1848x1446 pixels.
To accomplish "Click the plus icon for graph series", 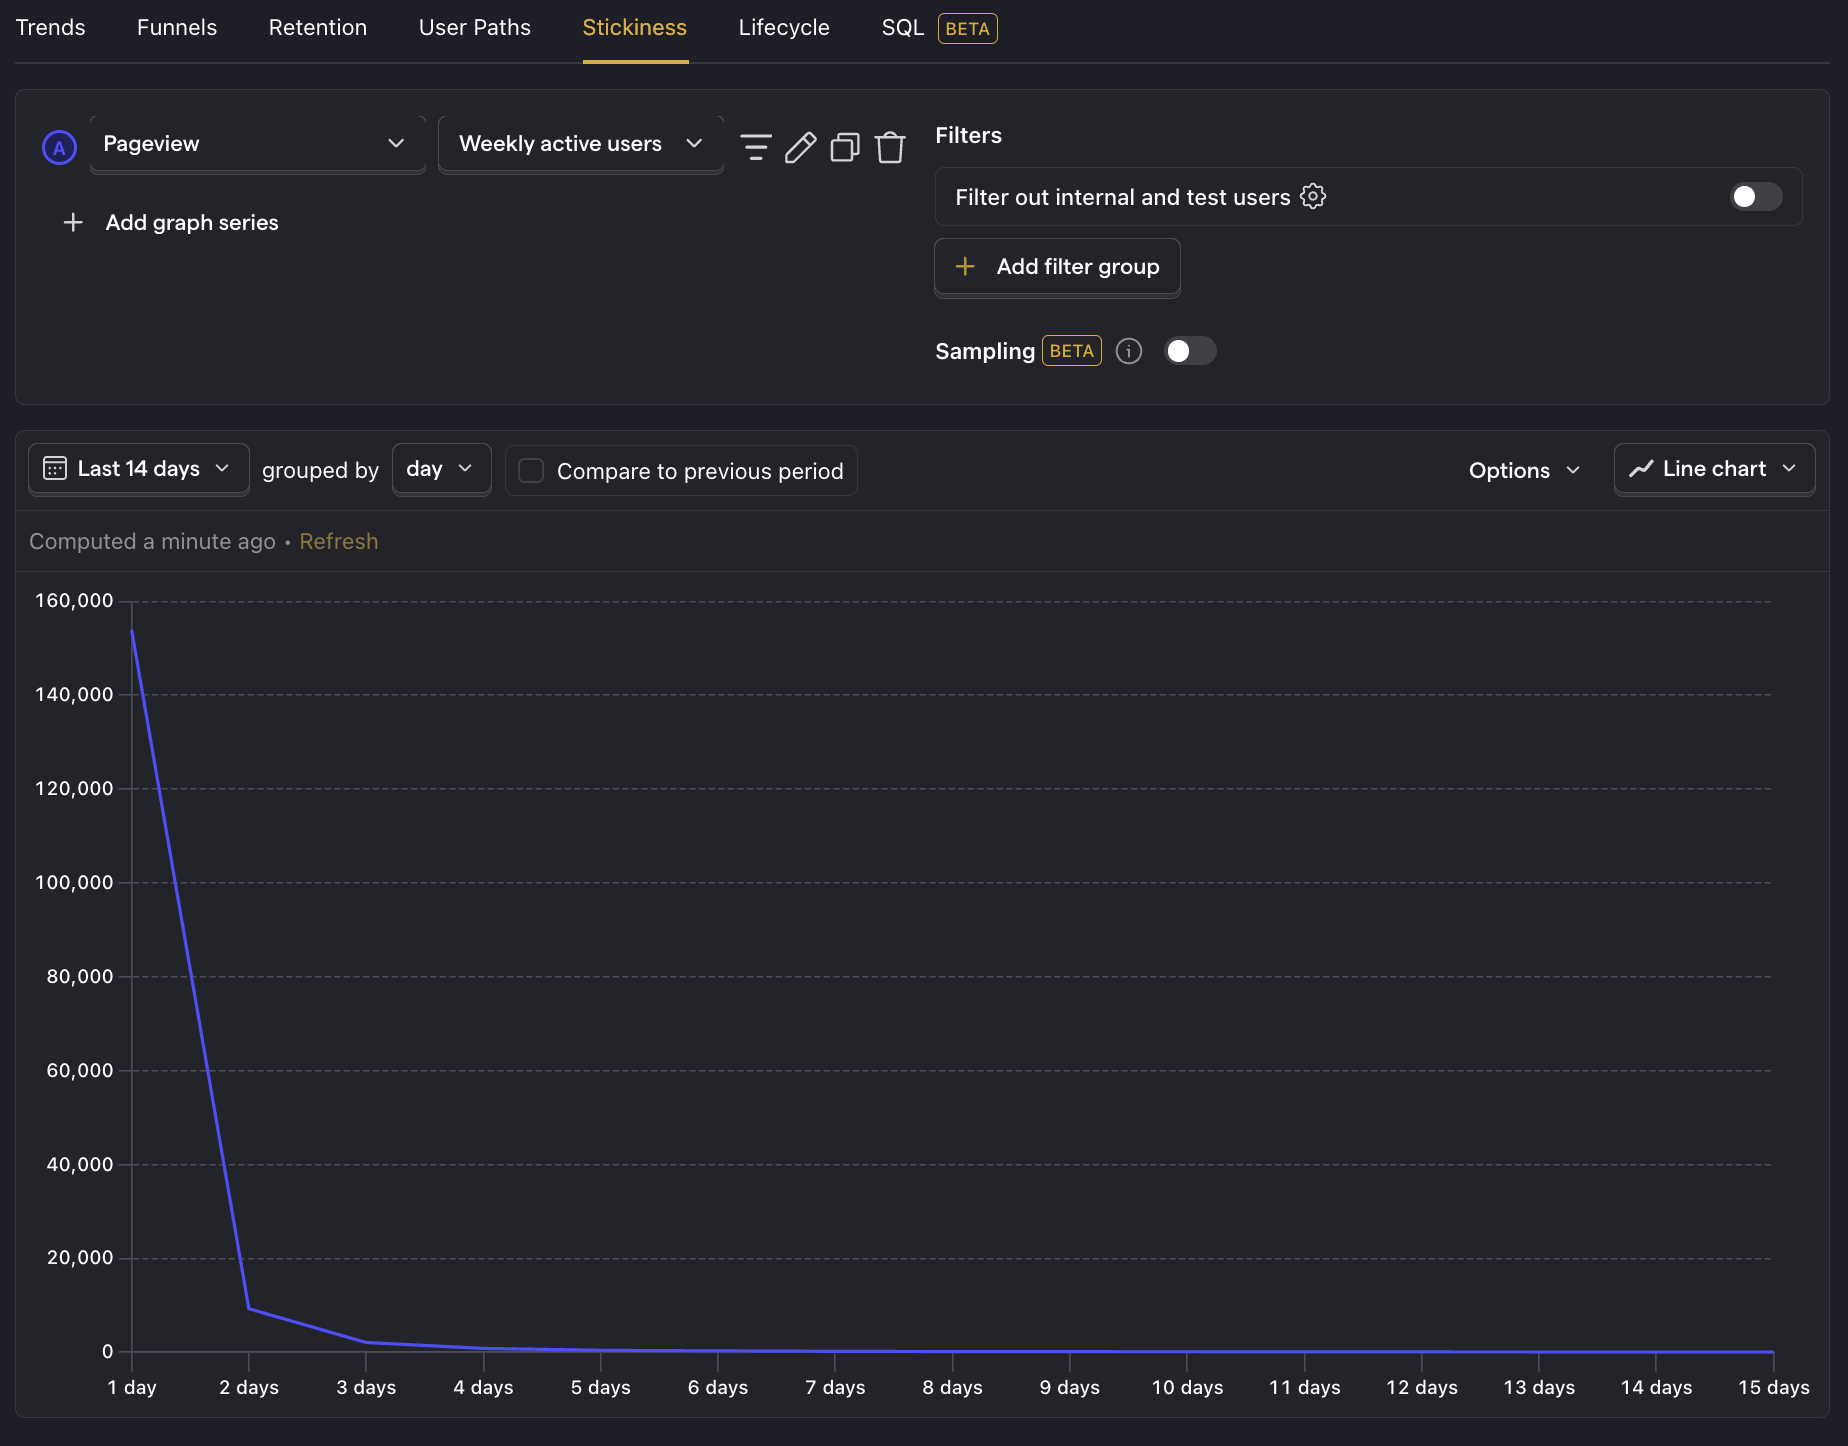I will [73, 222].
